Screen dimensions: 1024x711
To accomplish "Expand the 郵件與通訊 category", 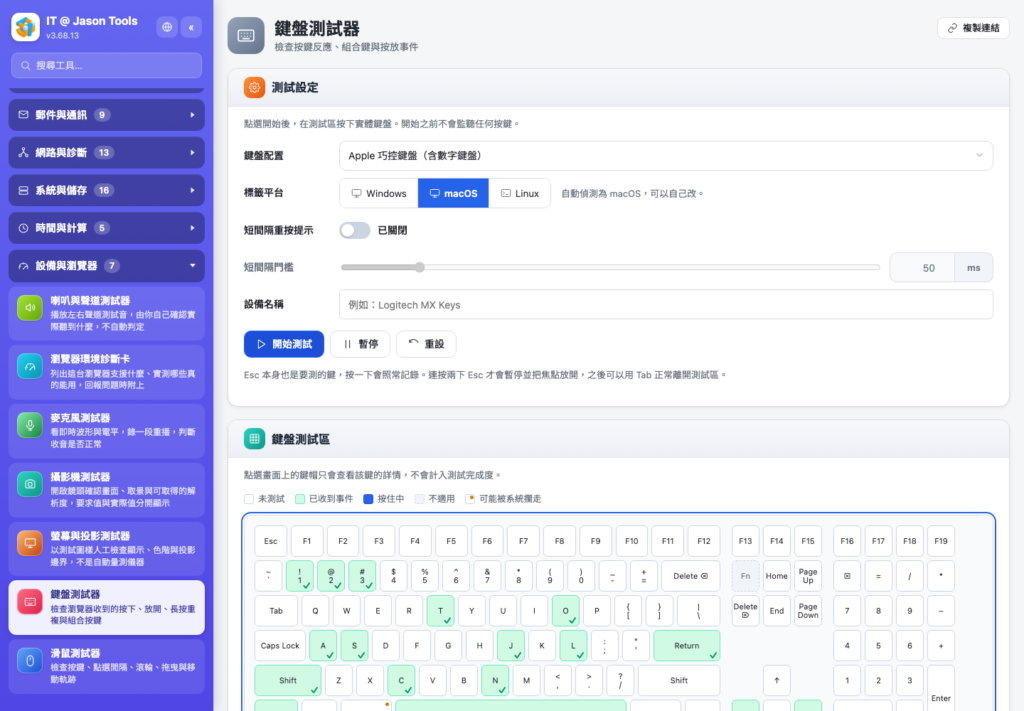I will (106, 115).
